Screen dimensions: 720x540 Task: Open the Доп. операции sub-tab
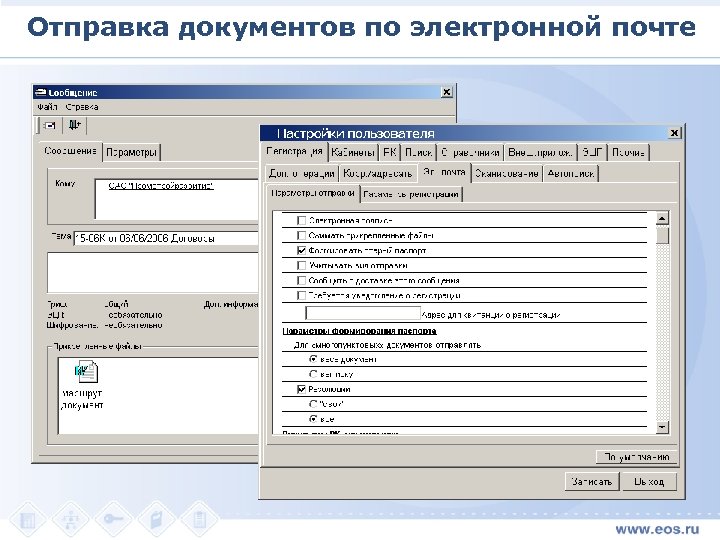pos(302,174)
